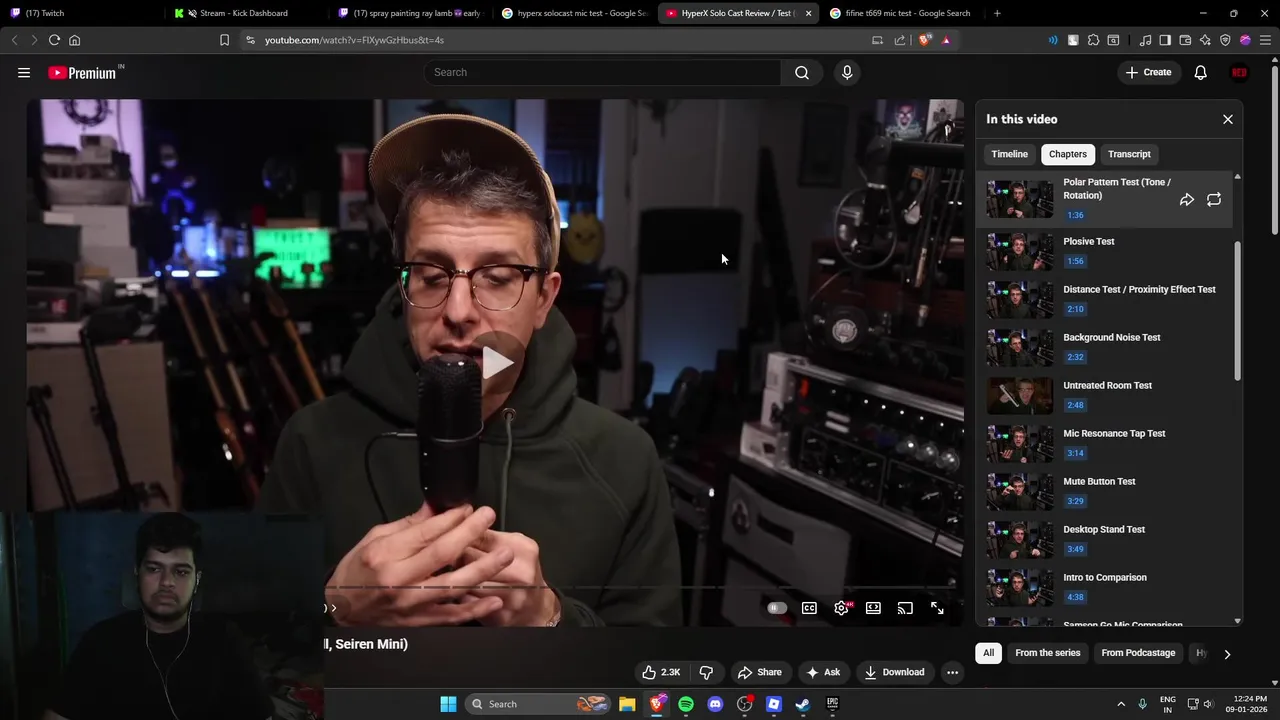The image size is (1280, 720).
Task: Click the 3:49 Desktop Stand Test timestamp
Action: tap(1075, 549)
